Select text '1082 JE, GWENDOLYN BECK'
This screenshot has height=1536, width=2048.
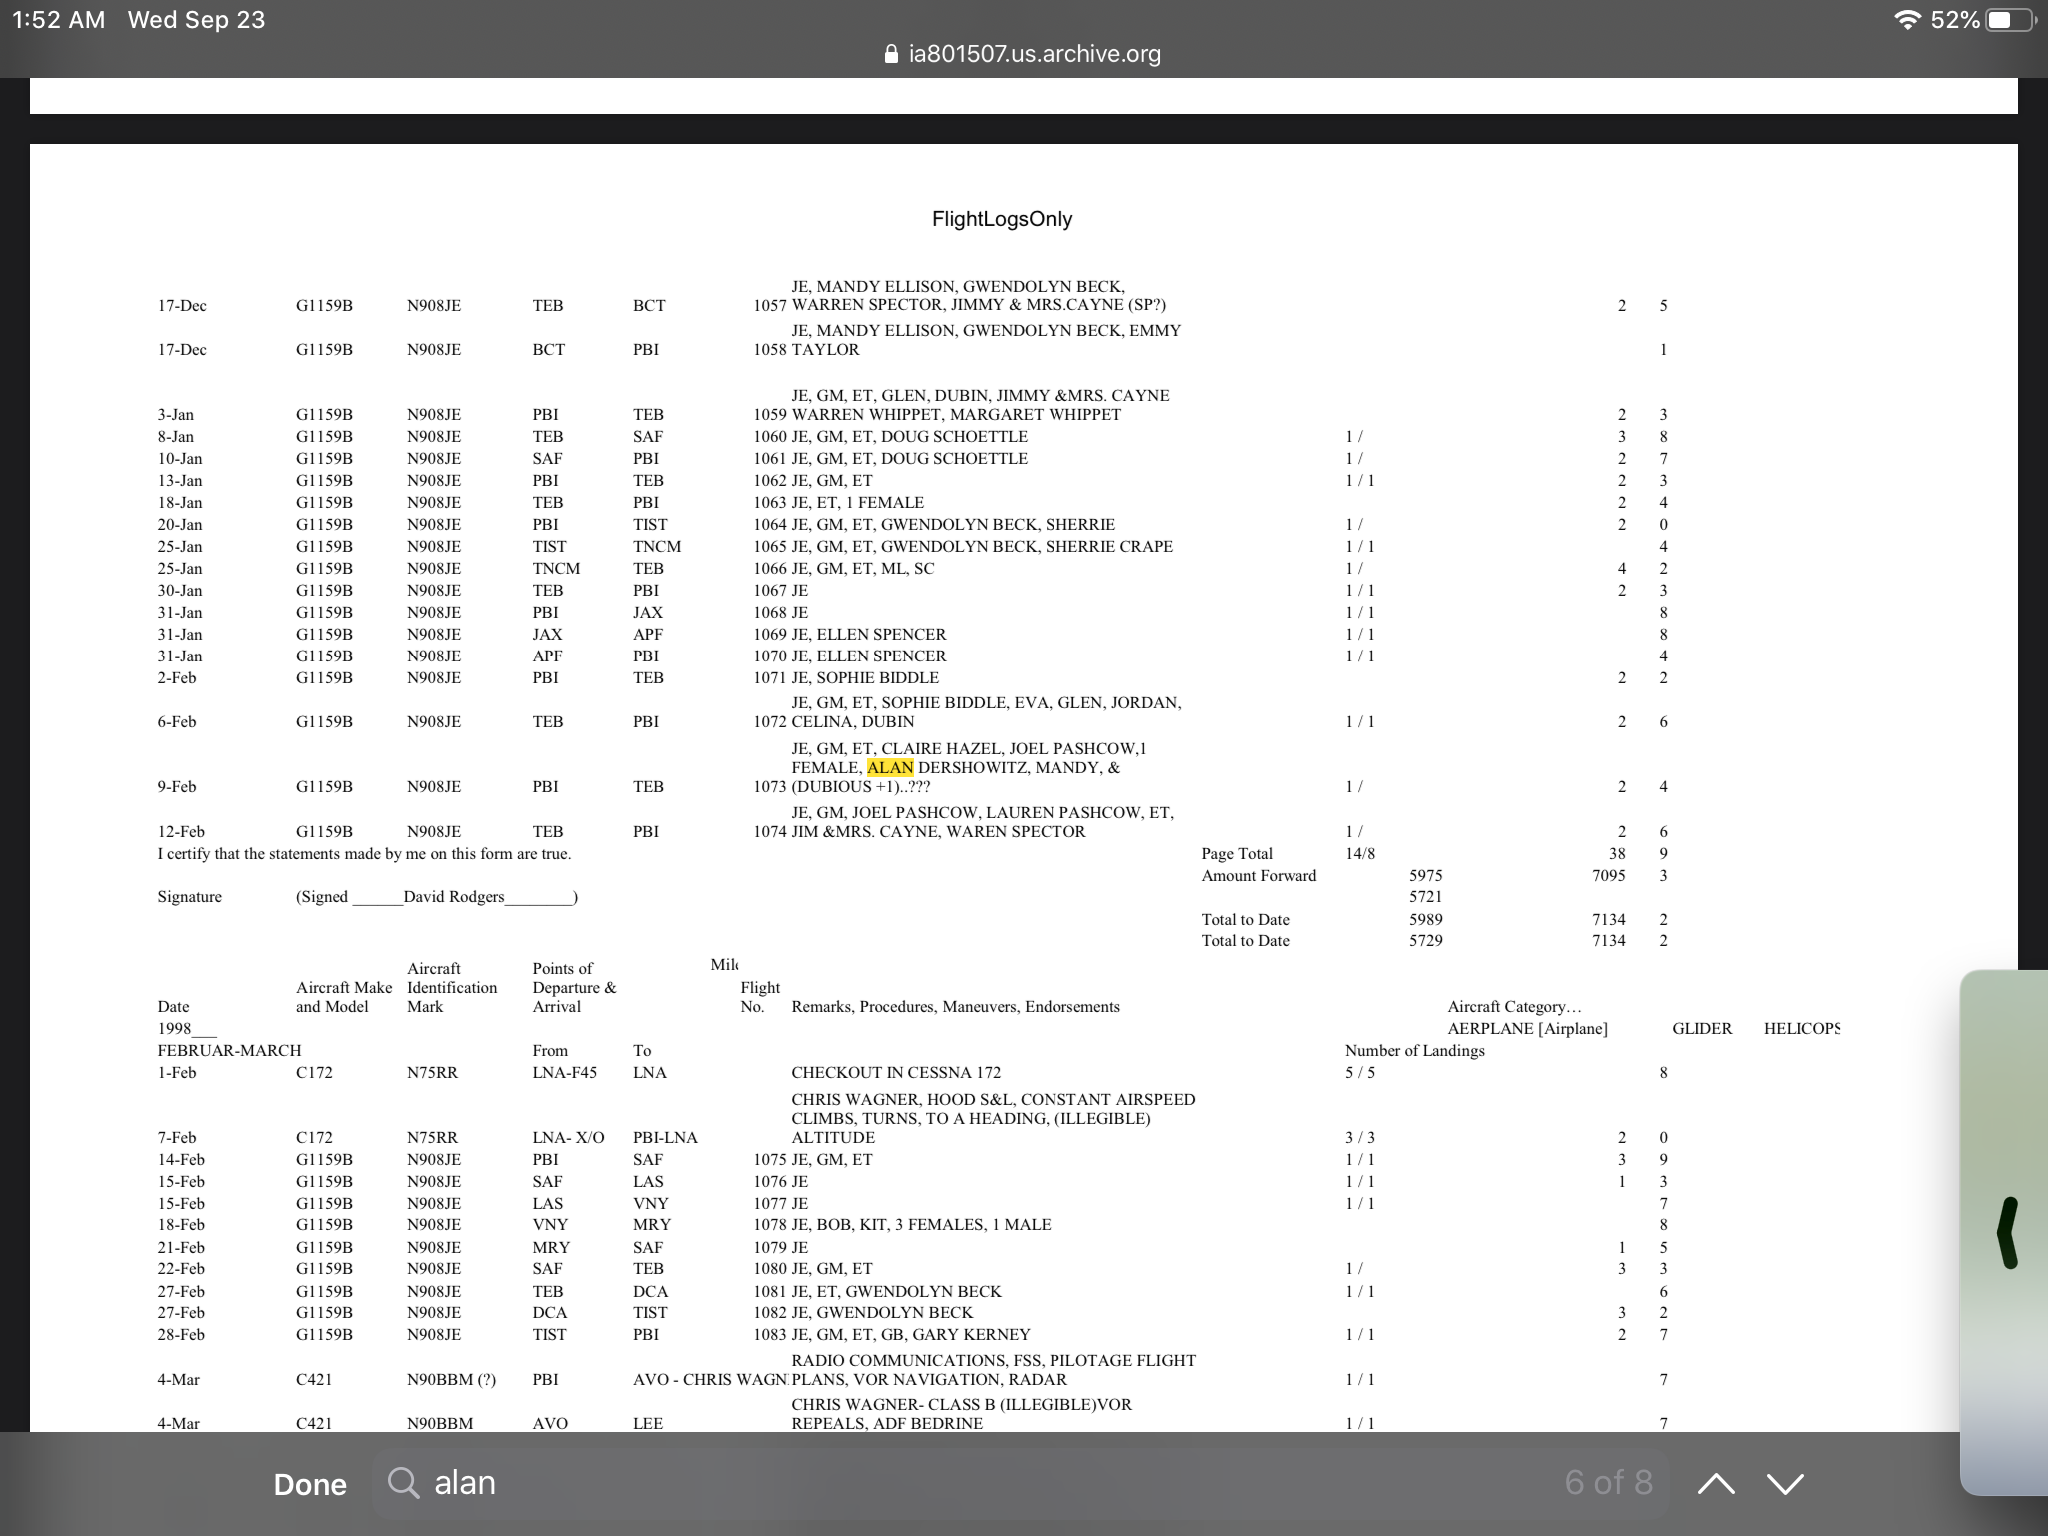[x=863, y=1313]
